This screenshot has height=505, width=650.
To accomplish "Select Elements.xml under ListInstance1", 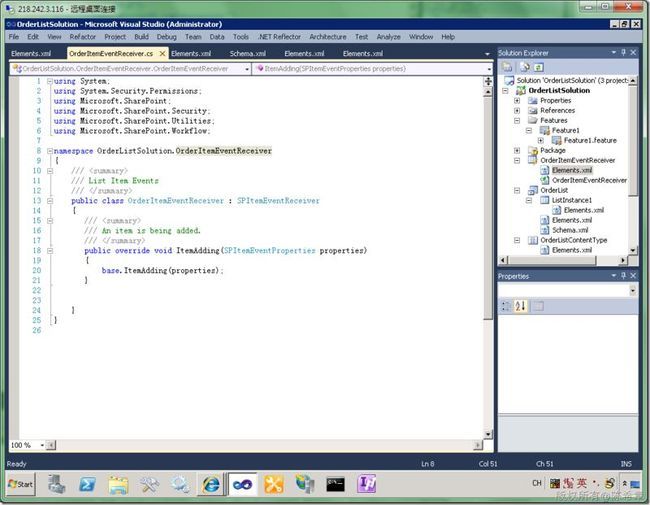I will 584,210.
